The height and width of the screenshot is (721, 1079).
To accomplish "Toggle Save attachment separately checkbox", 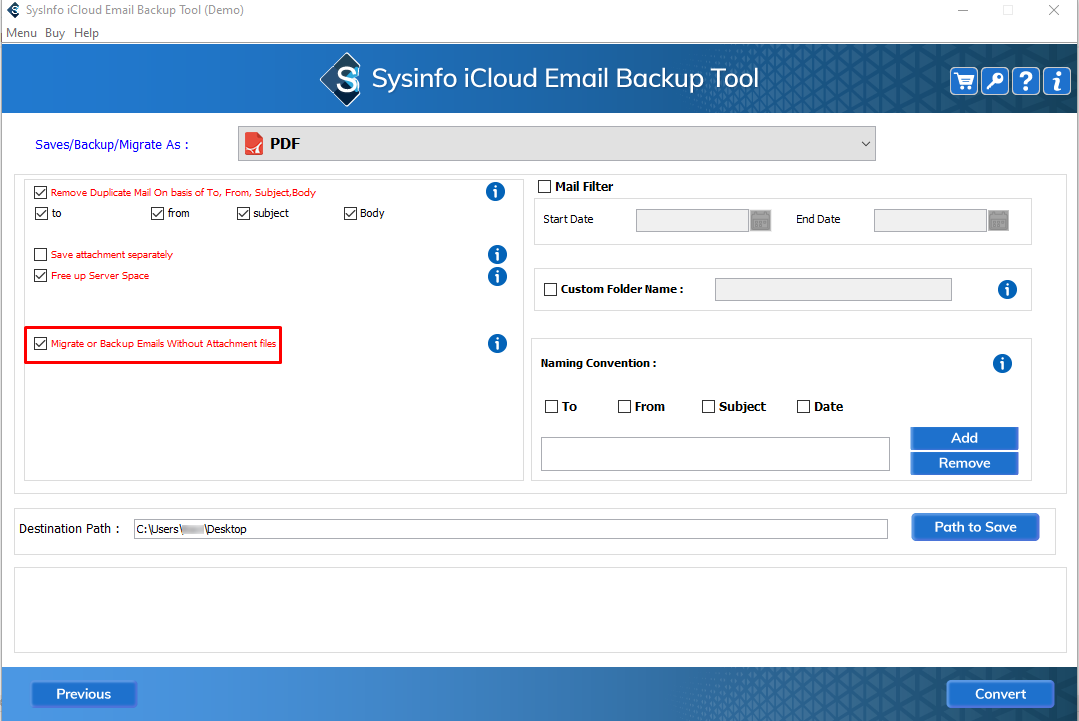I will click(x=41, y=255).
